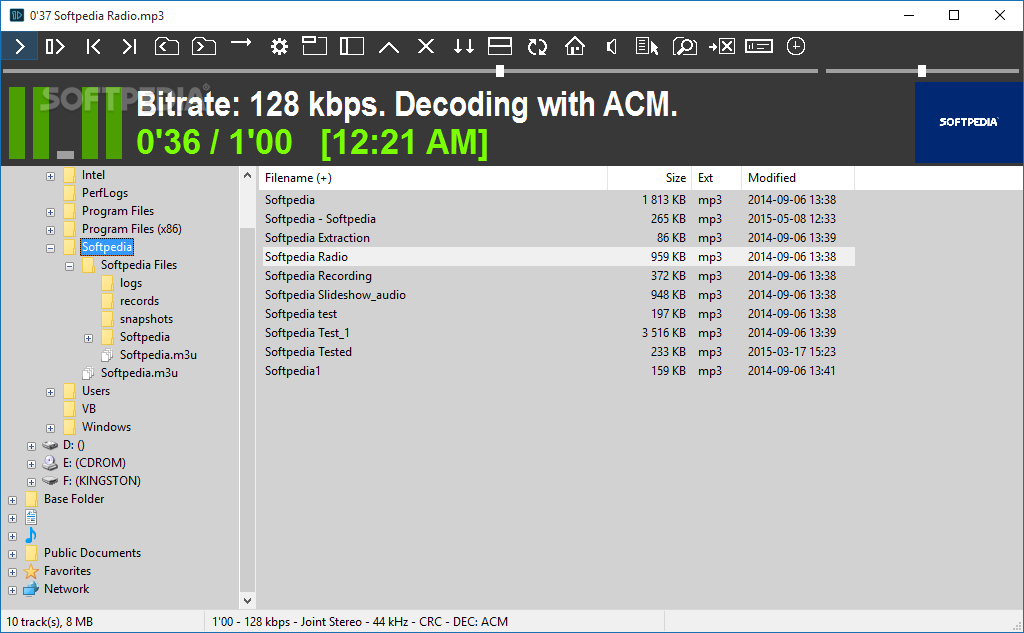Sort by Filename (+) column header
Screen dimensions: 1024x633
click(434, 178)
